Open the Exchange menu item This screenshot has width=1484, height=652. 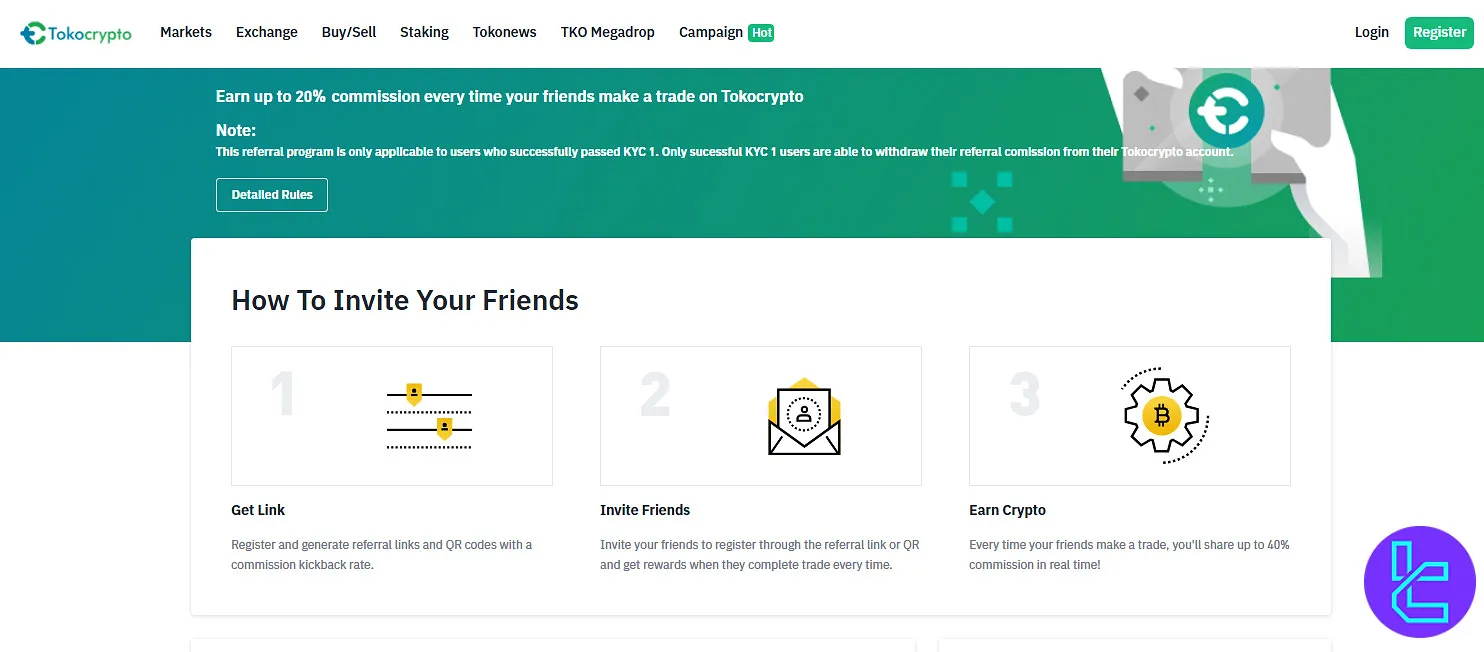click(x=267, y=32)
